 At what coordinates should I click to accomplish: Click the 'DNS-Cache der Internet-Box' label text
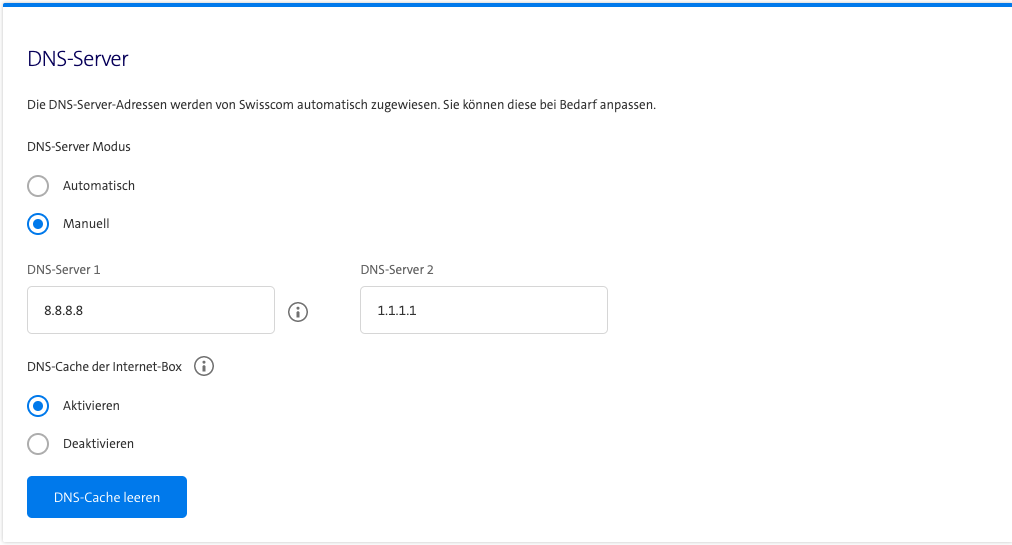pos(105,367)
